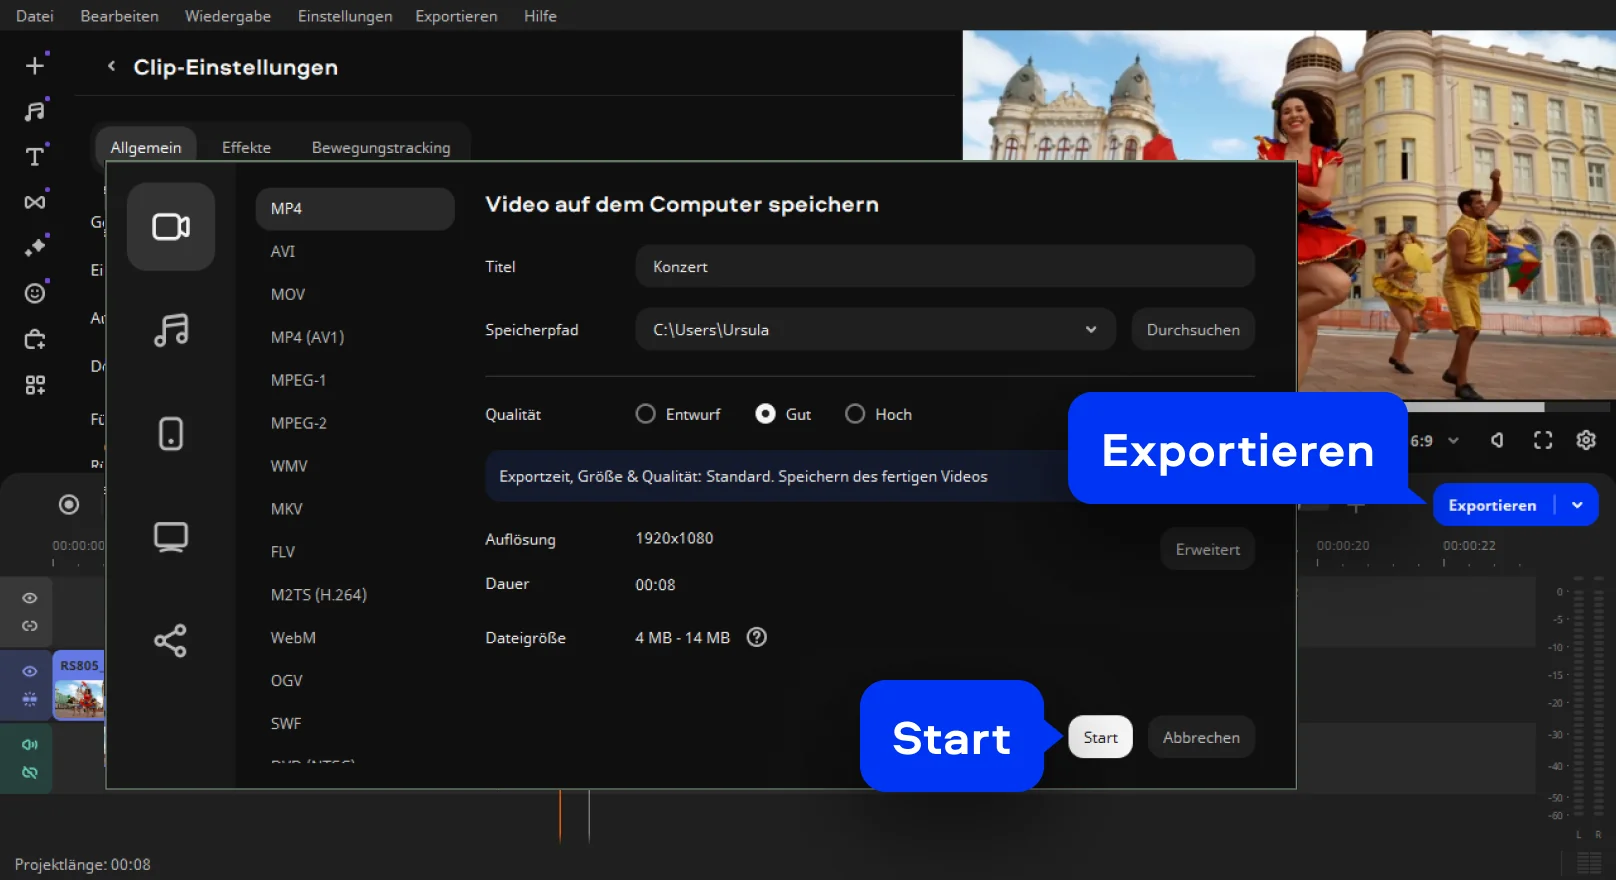The height and width of the screenshot is (880, 1616).
Task: Click the Start button
Action: [x=1100, y=737]
